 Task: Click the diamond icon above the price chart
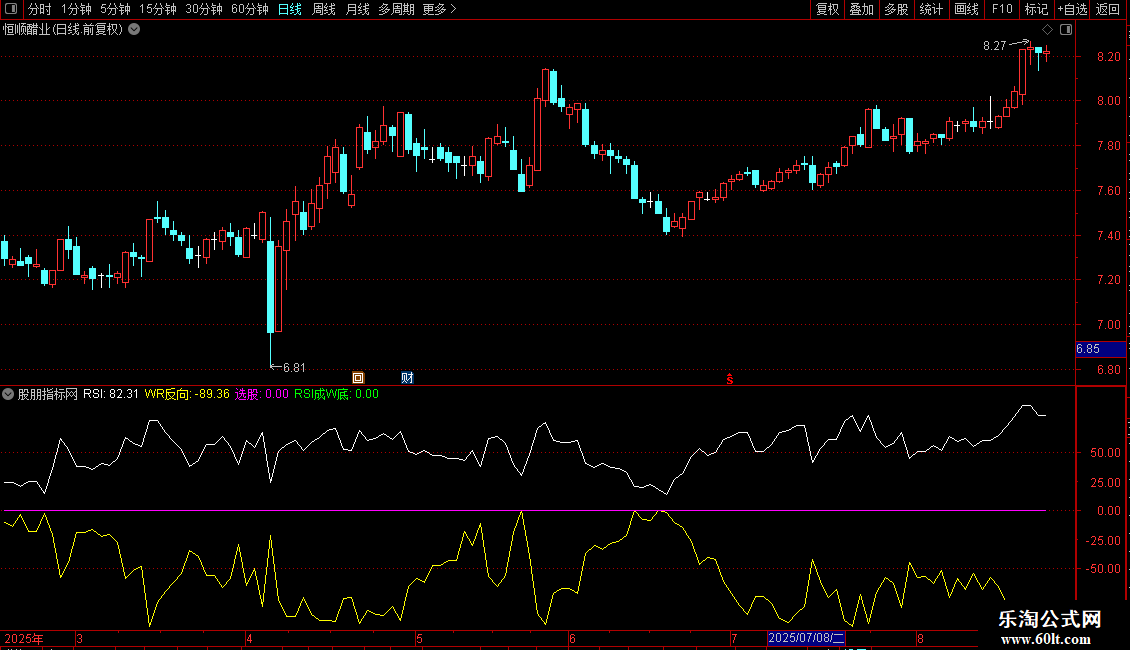1048,30
